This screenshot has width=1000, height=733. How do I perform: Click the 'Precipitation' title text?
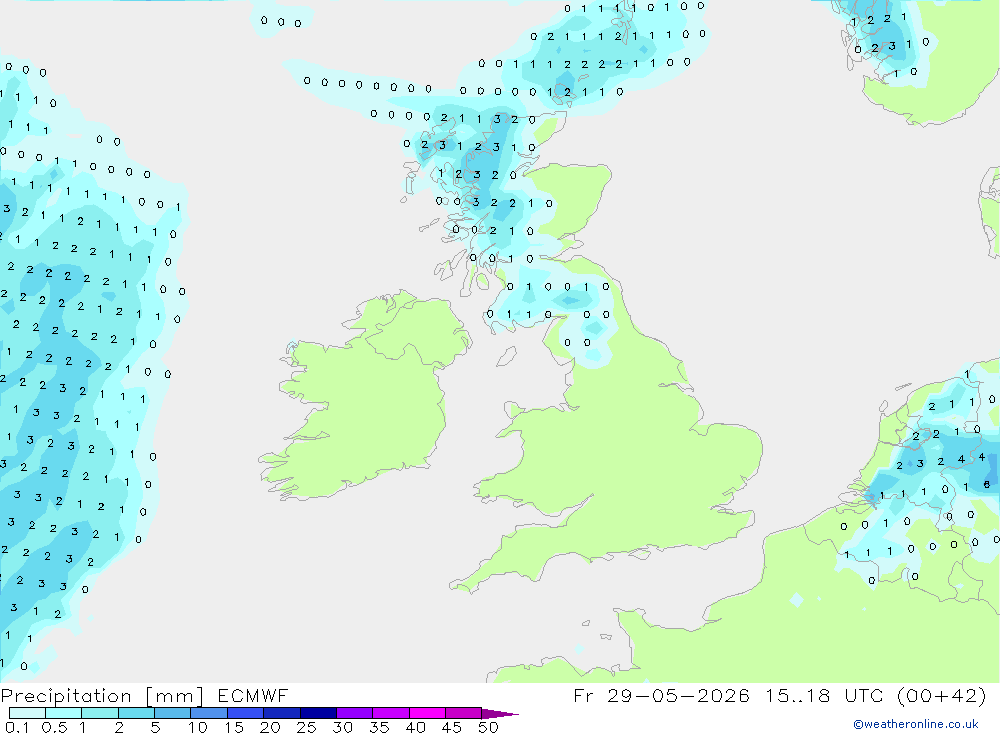pos(66,696)
